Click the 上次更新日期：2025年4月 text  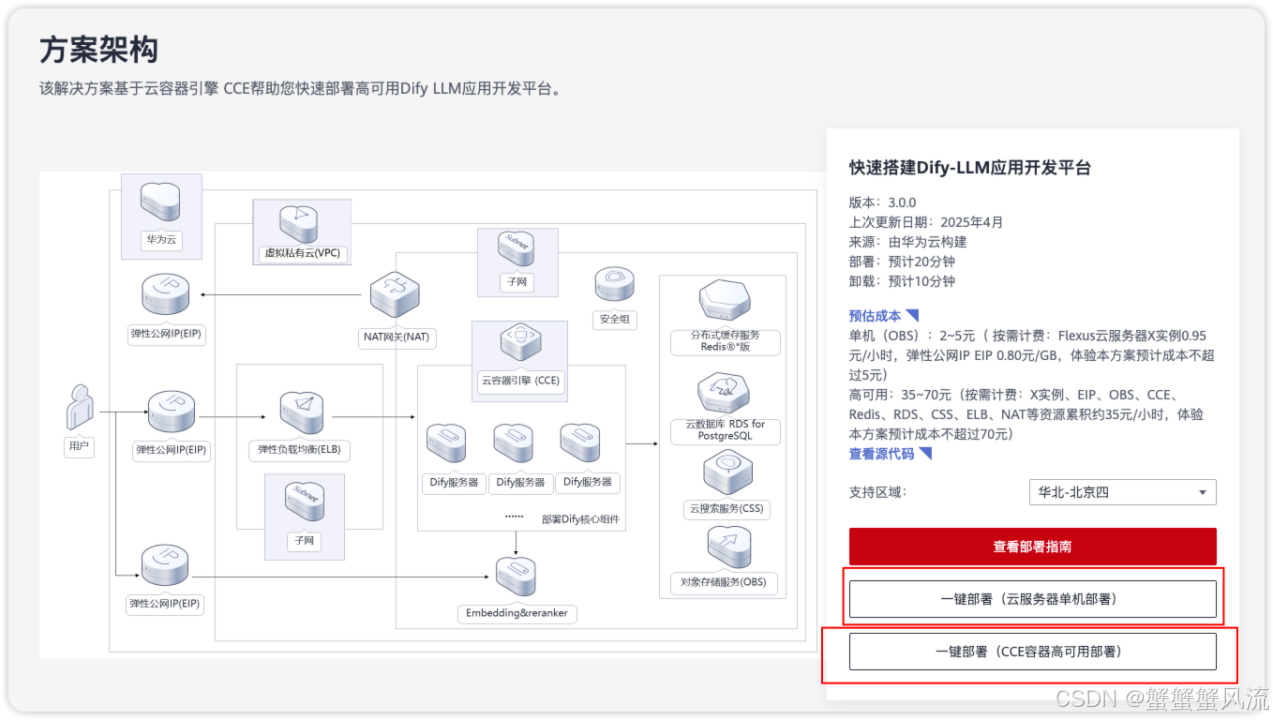[926, 222]
